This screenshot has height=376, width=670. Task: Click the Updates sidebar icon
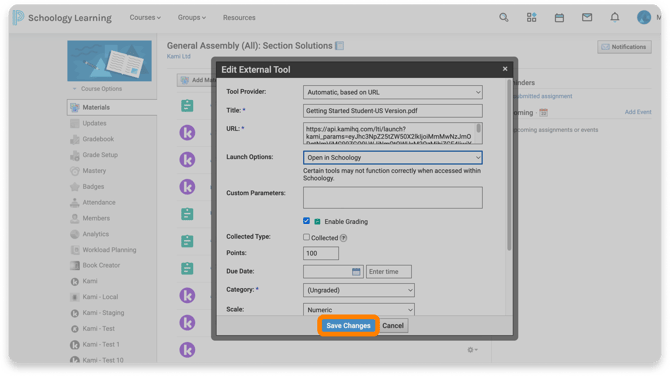click(75, 123)
